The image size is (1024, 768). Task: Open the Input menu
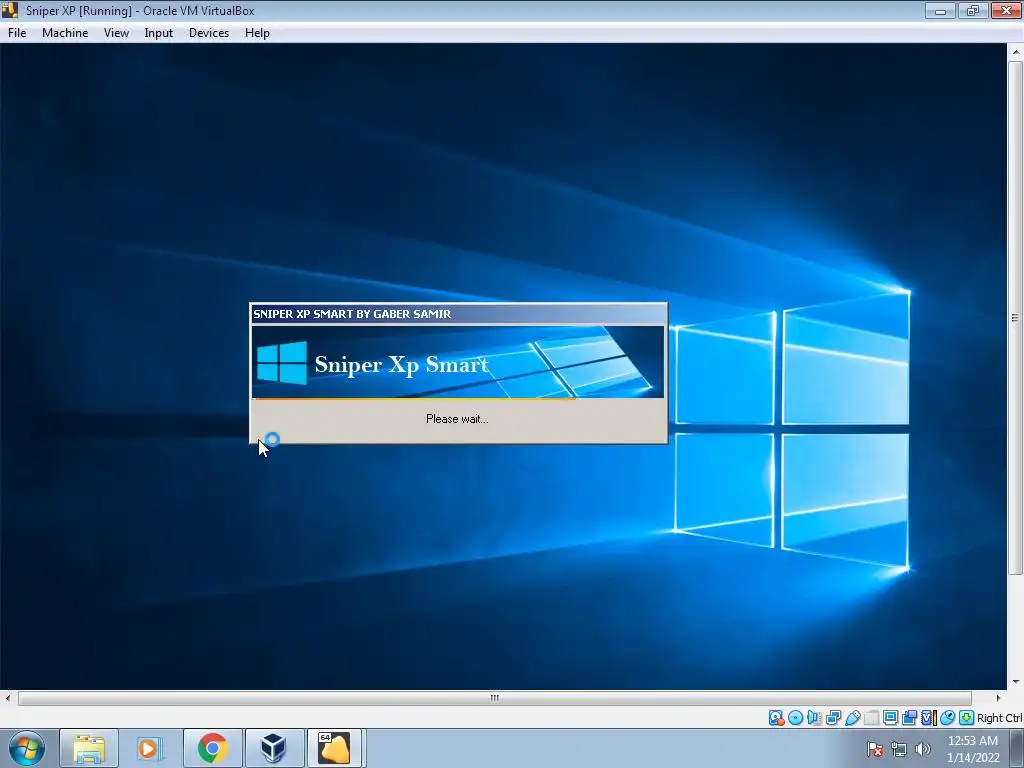pyautogui.click(x=159, y=33)
